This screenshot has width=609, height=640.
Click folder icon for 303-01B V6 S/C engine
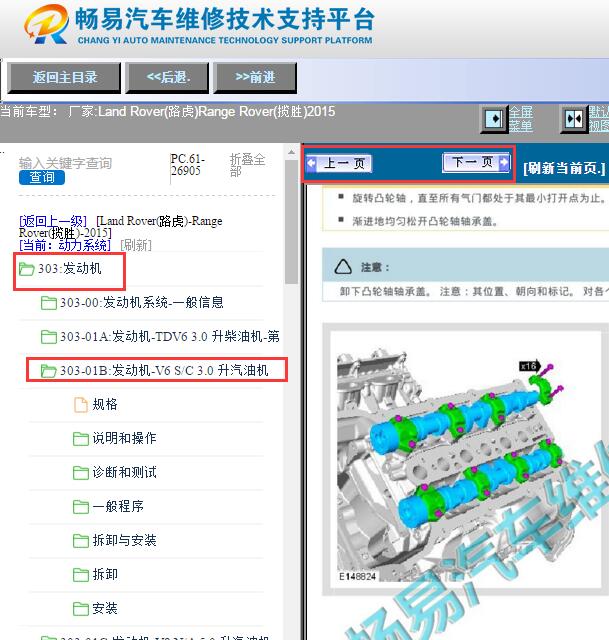click(x=49, y=371)
